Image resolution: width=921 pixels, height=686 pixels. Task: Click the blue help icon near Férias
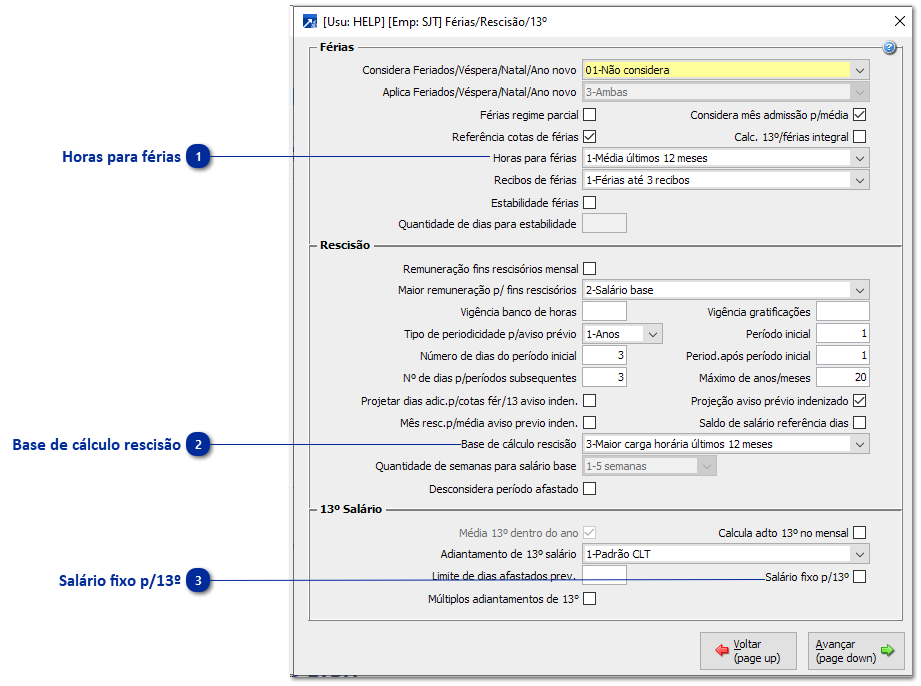click(x=889, y=48)
